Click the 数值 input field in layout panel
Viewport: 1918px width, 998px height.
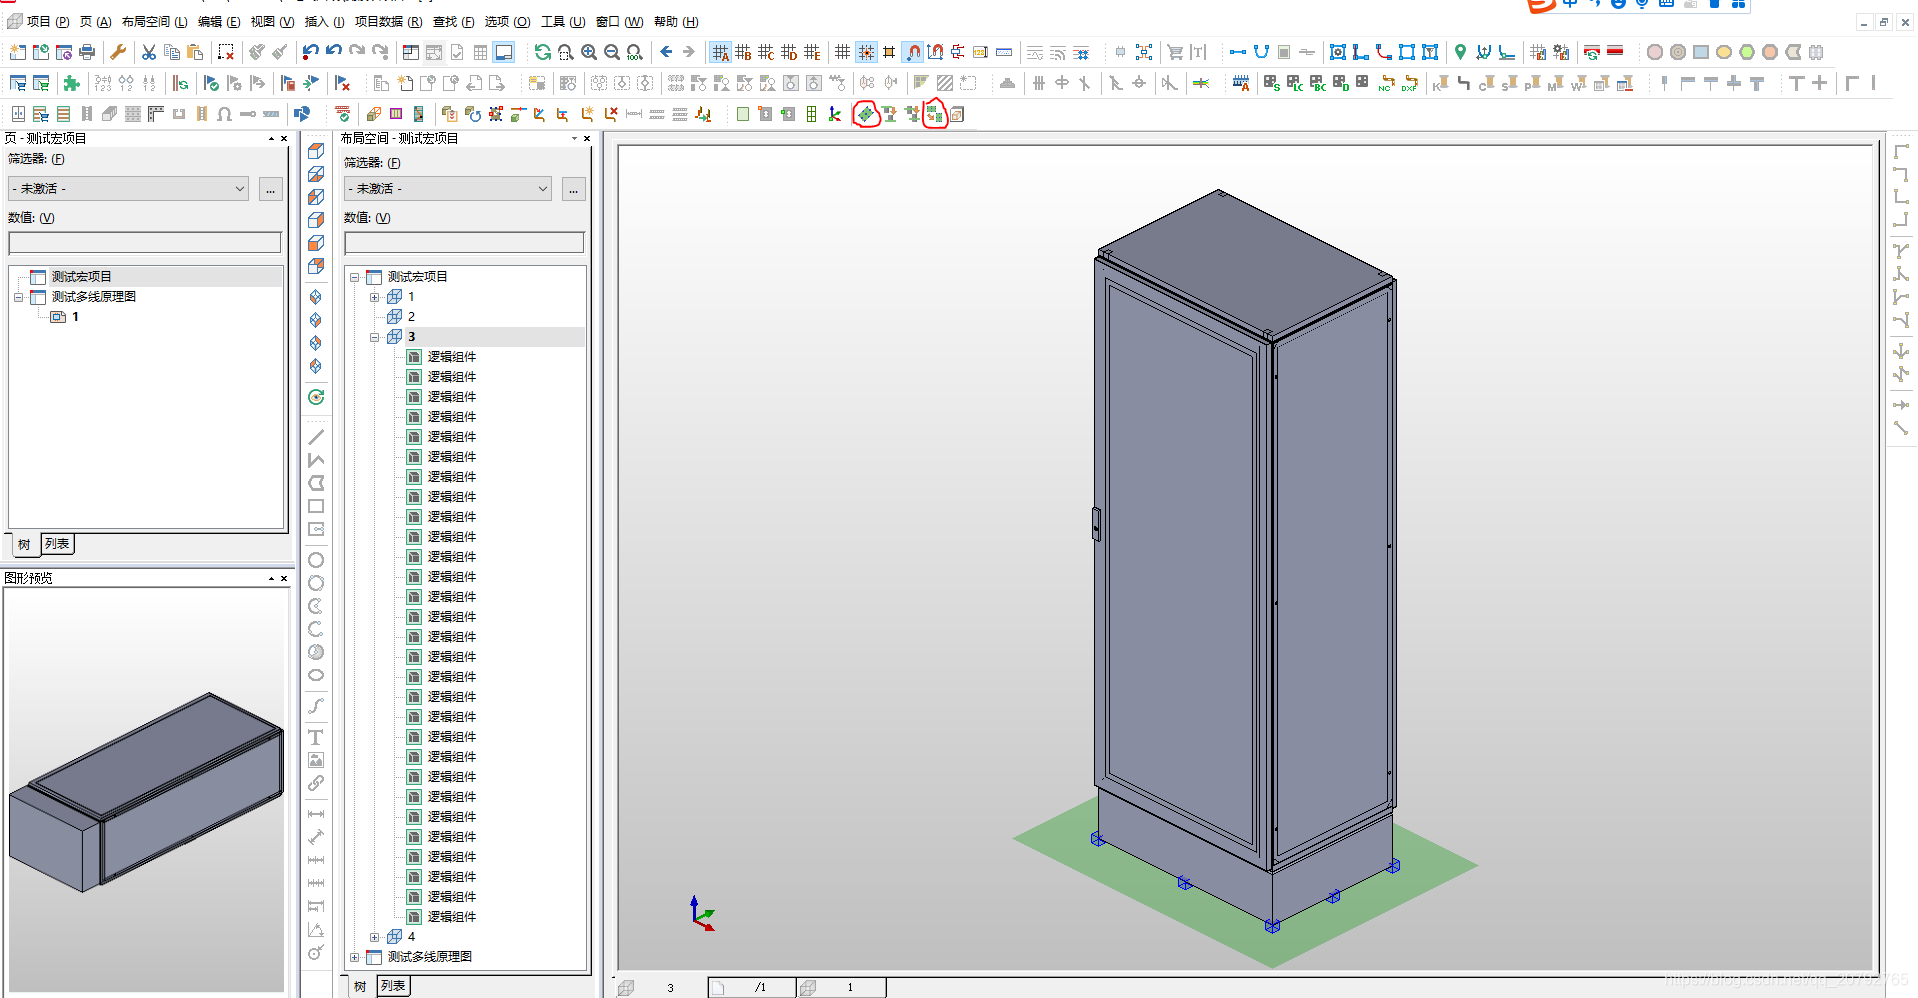click(464, 243)
